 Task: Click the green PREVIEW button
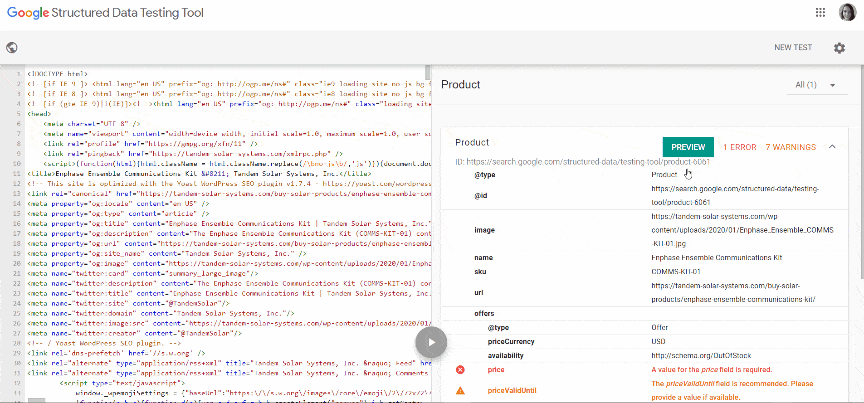click(688, 147)
